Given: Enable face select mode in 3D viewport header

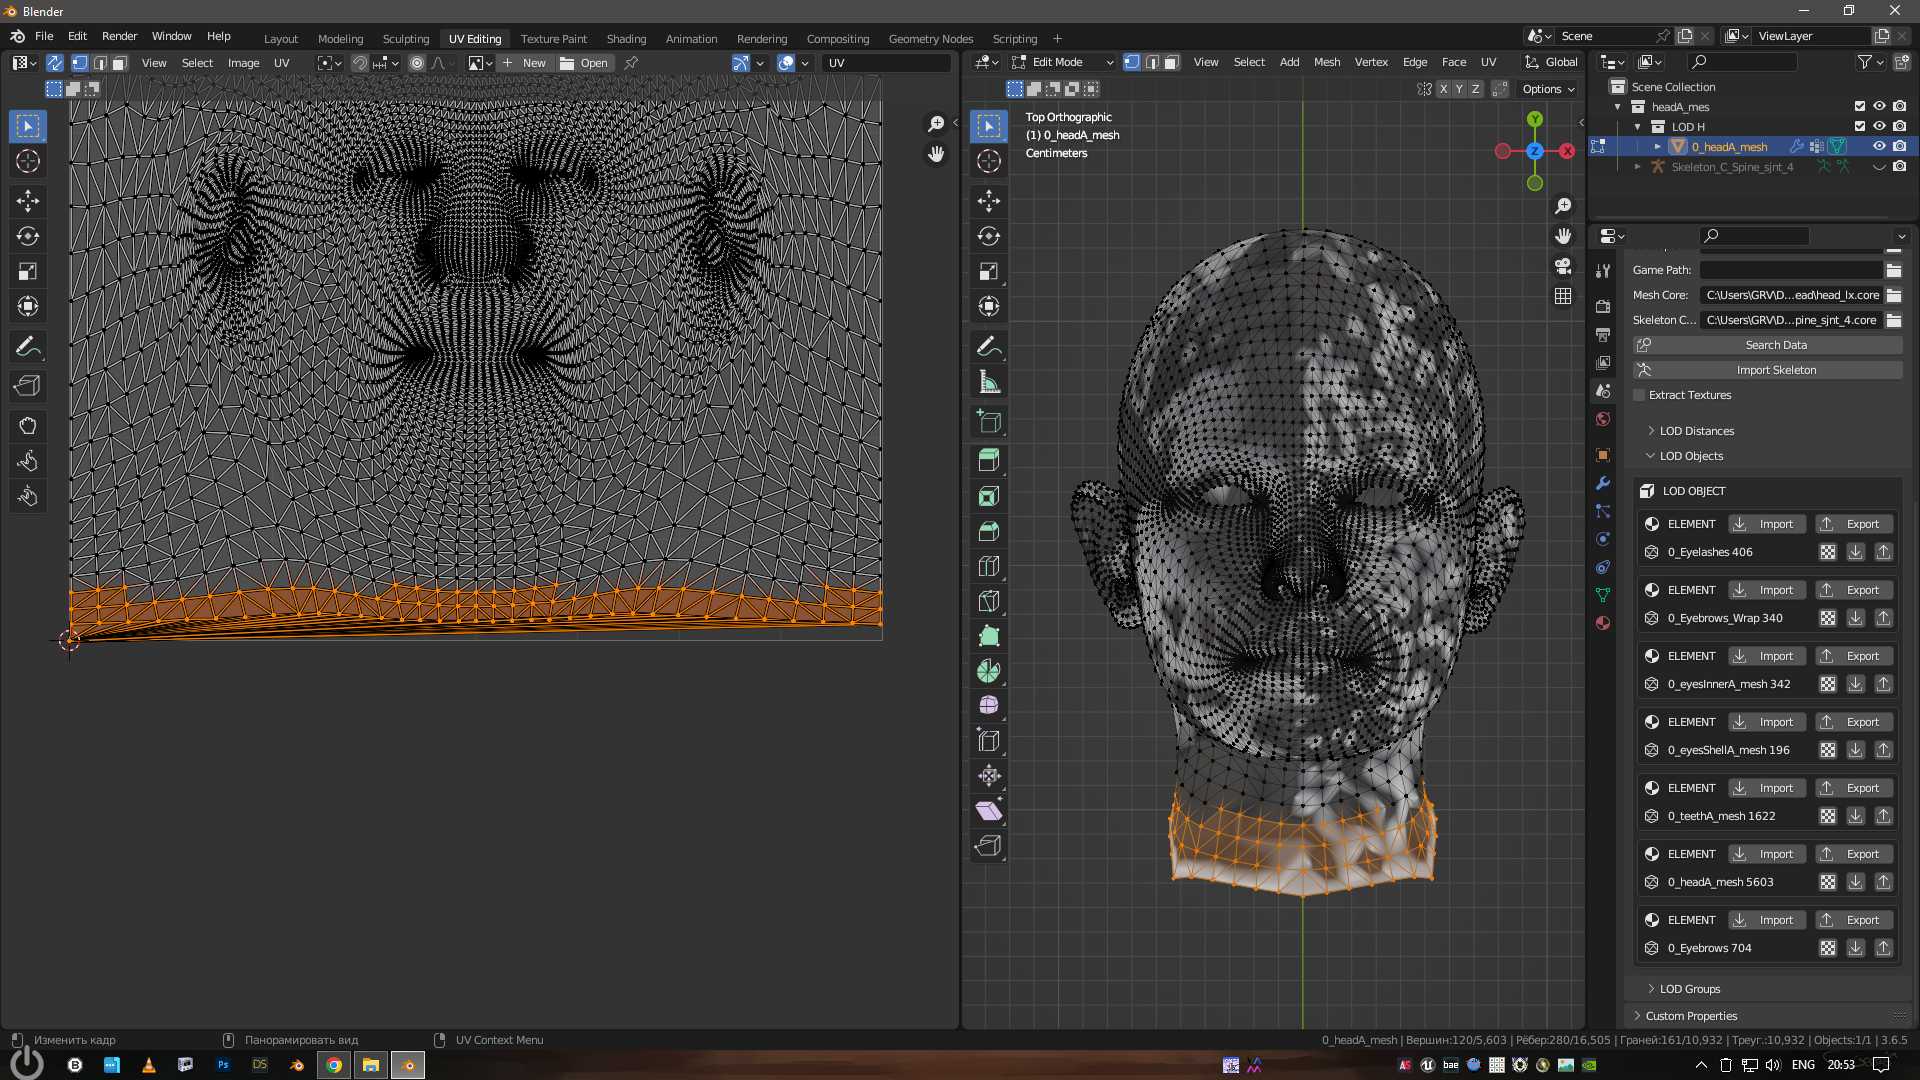Looking at the screenshot, I should click(1171, 62).
